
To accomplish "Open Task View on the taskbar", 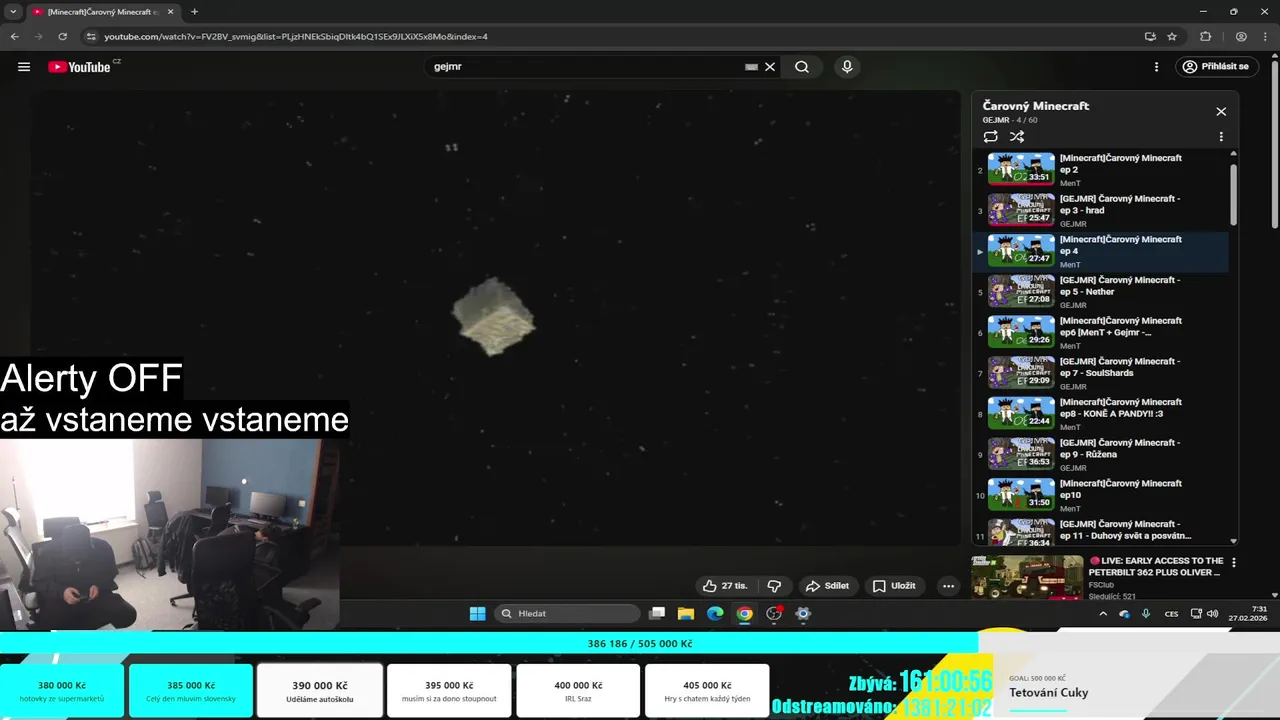I will (x=657, y=613).
